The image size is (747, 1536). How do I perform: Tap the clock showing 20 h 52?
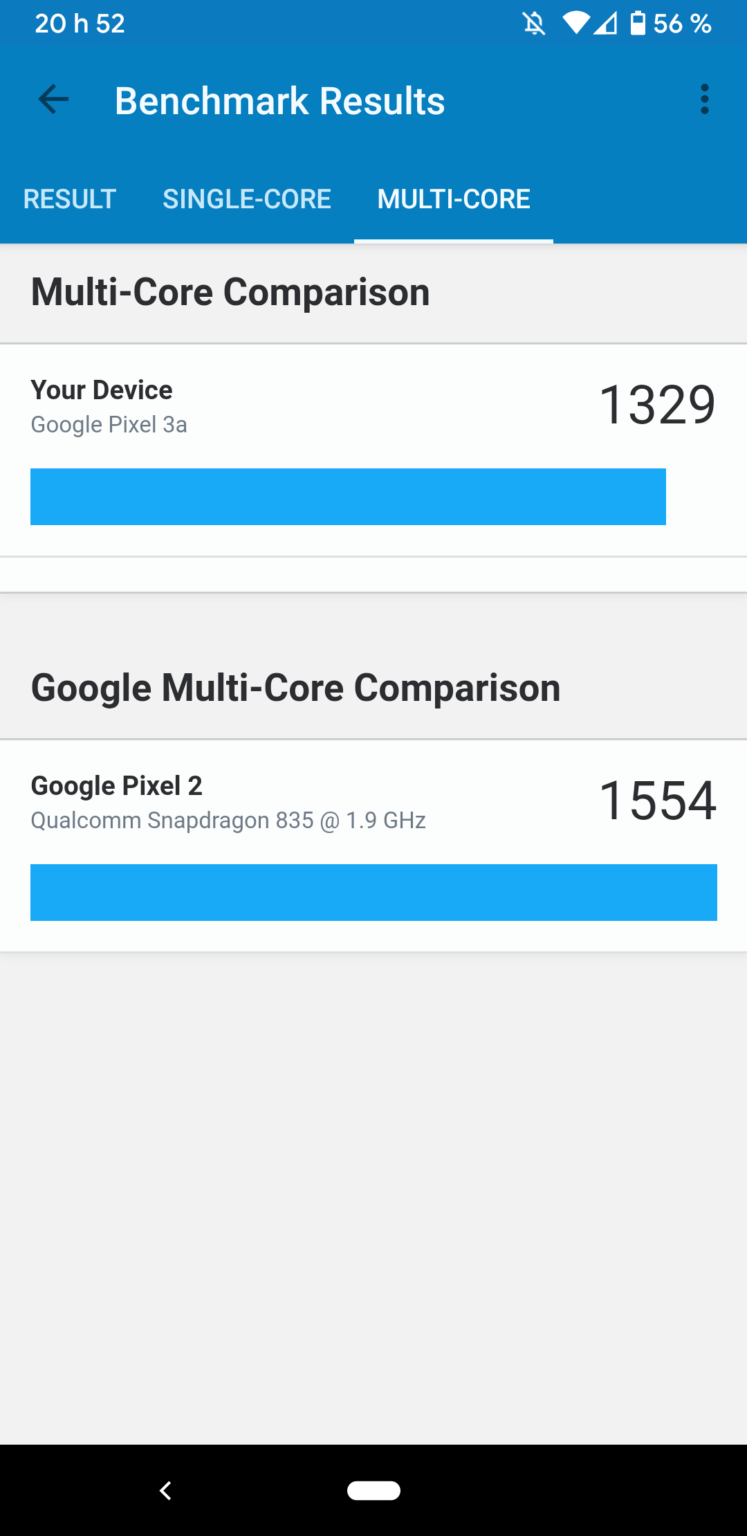(80, 24)
